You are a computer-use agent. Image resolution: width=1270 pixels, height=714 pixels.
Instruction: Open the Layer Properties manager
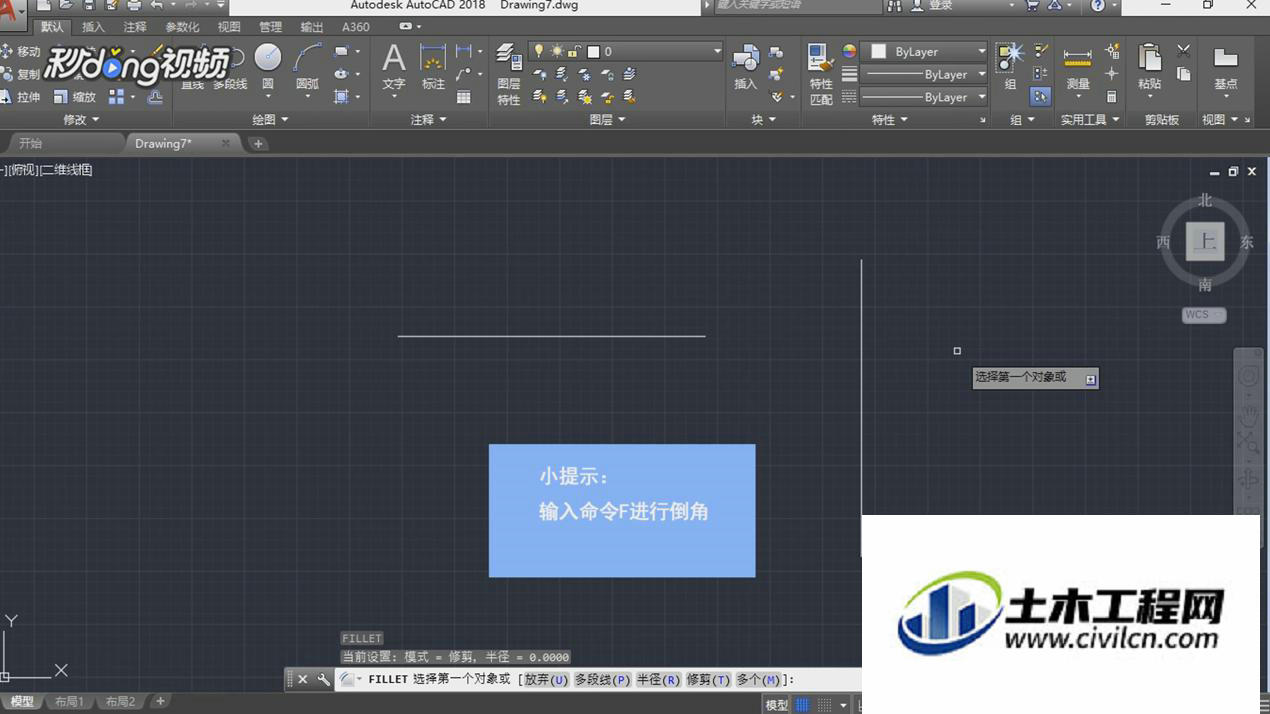pos(509,74)
